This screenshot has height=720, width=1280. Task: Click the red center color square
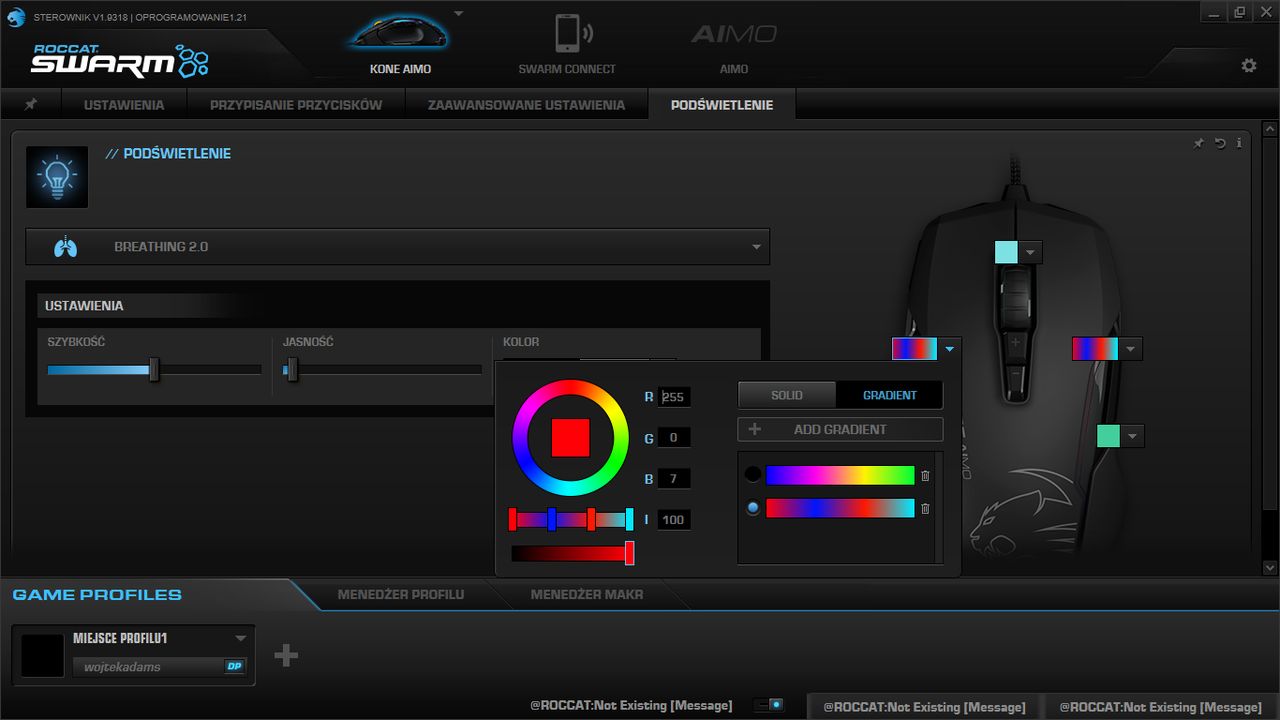pos(570,437)
